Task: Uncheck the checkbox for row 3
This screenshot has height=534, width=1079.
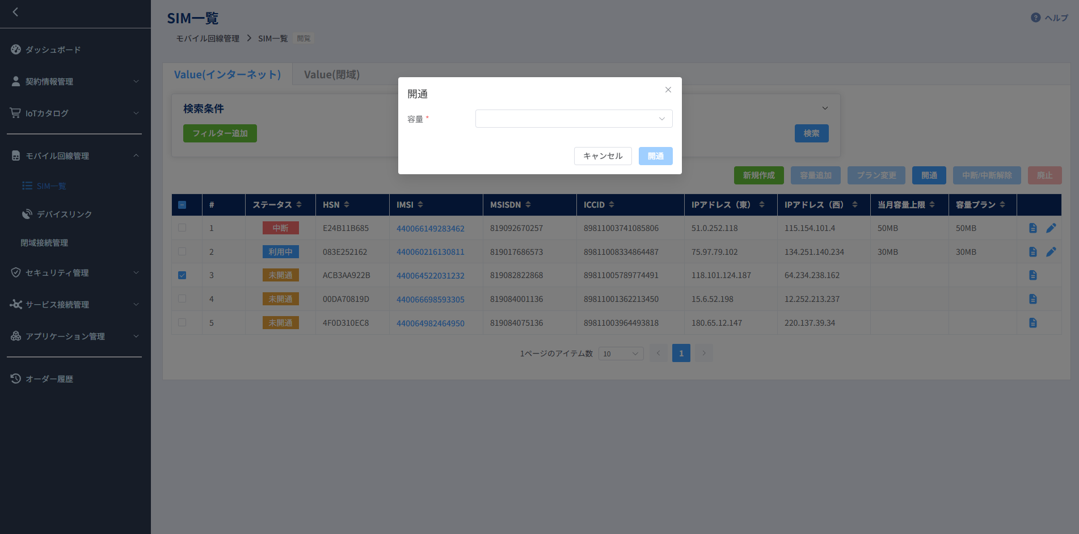Action: [182, 275]
